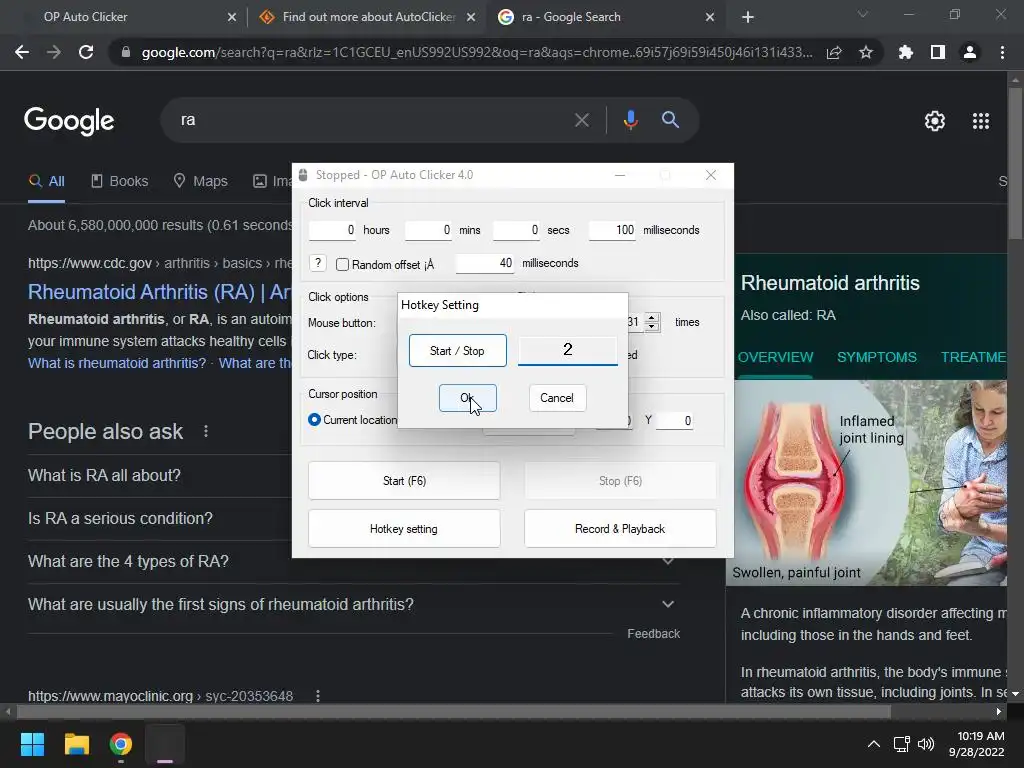
Task: Open the tab search chevron
Action: [x=863, y=14]
